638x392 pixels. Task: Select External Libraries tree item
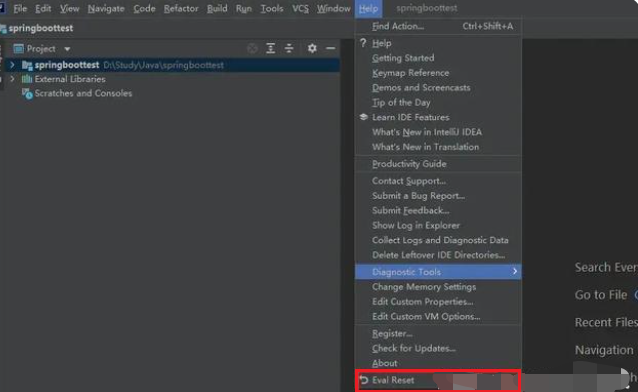70,79
